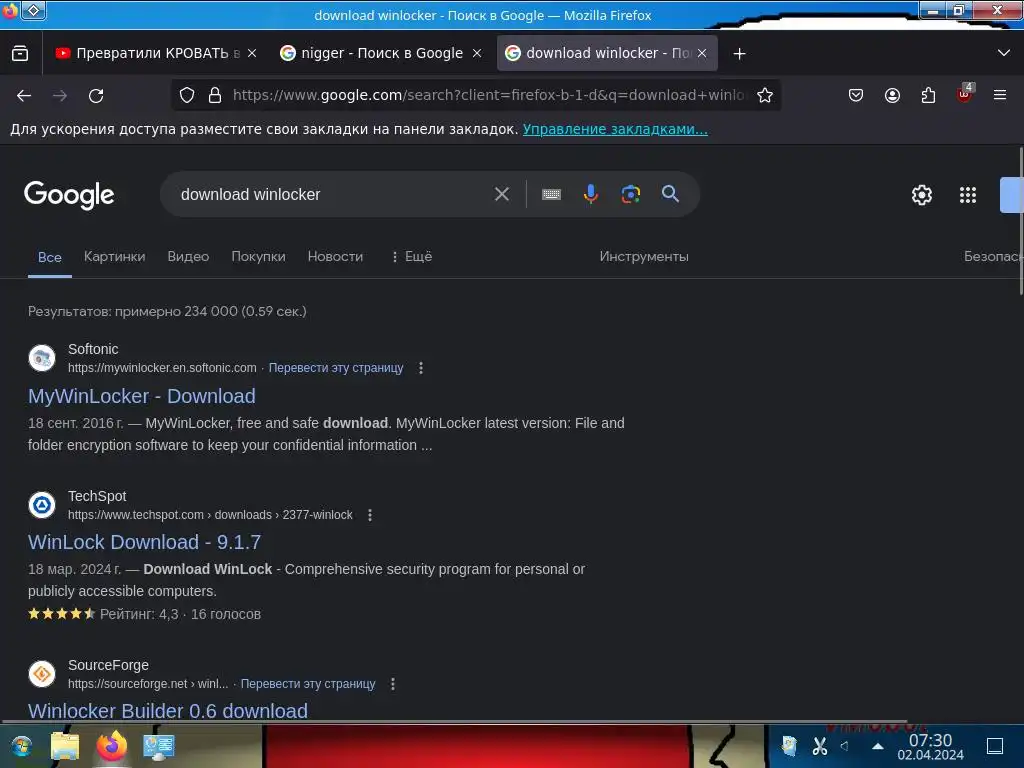Bookmark this page with star icon
This screenshot has height=768, width=1024.
tap(765, 95)
